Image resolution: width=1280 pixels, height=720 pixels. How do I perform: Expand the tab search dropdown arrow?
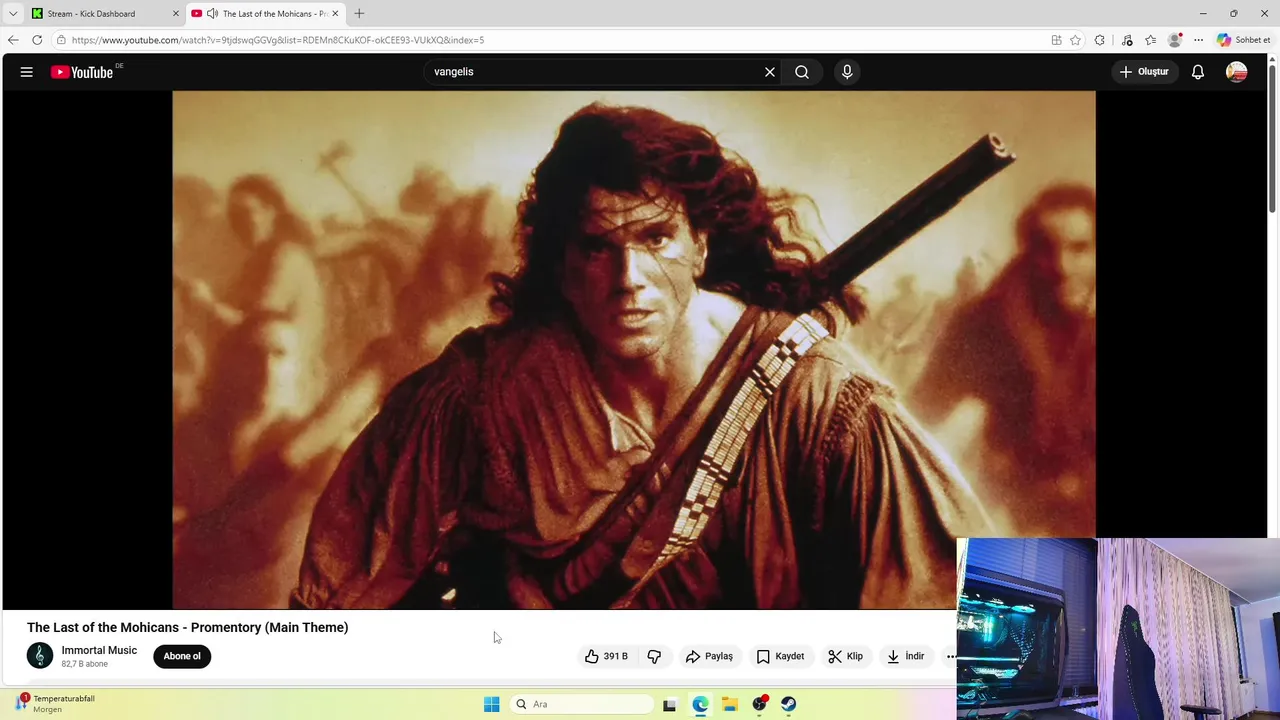pos(13,14)
